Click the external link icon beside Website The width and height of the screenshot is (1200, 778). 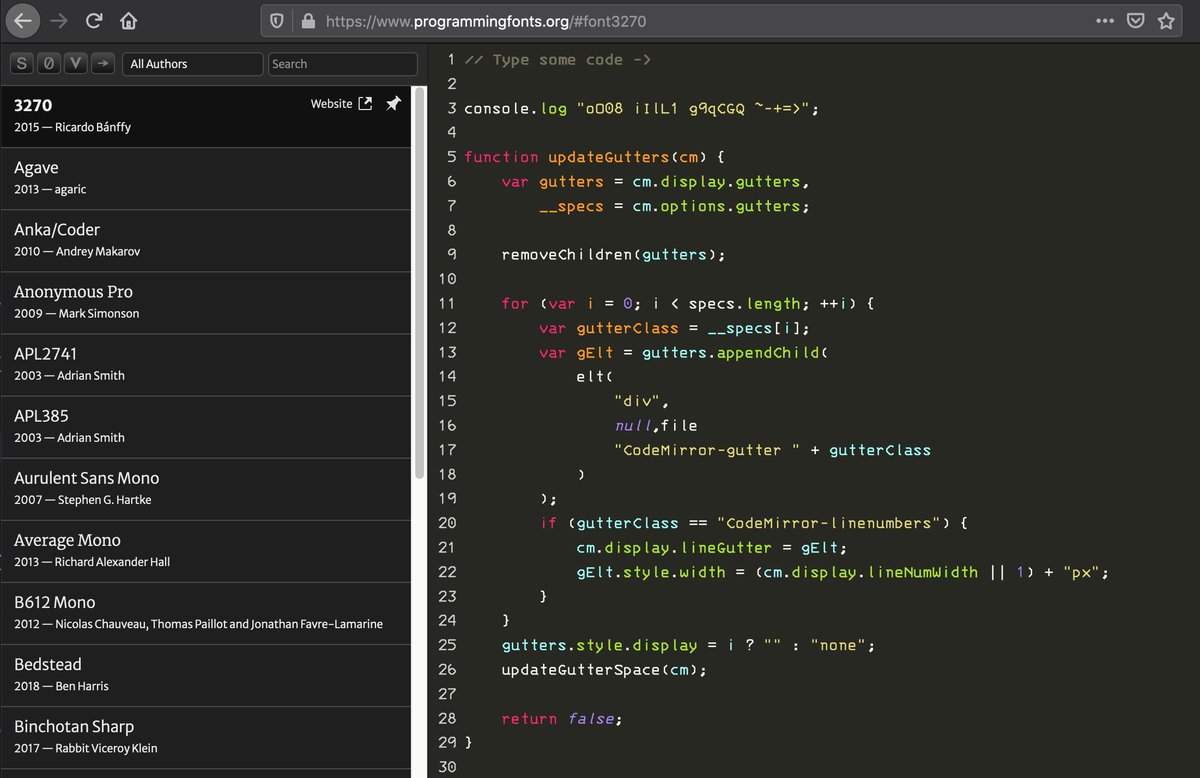365,103
